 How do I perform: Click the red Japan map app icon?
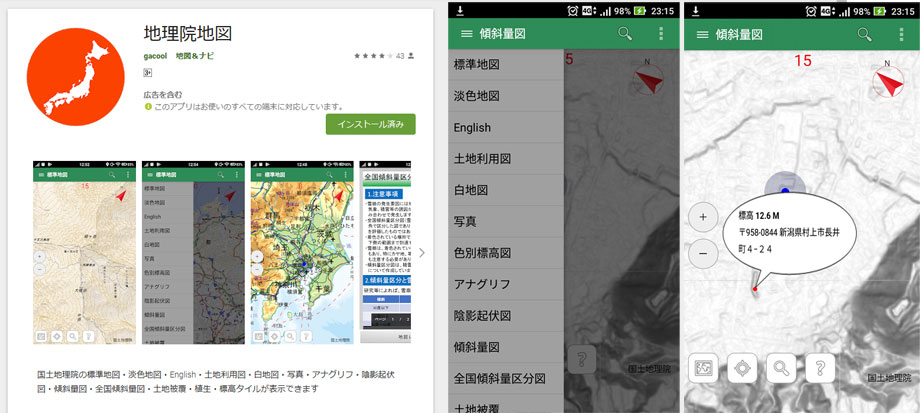tap(76, 76)
